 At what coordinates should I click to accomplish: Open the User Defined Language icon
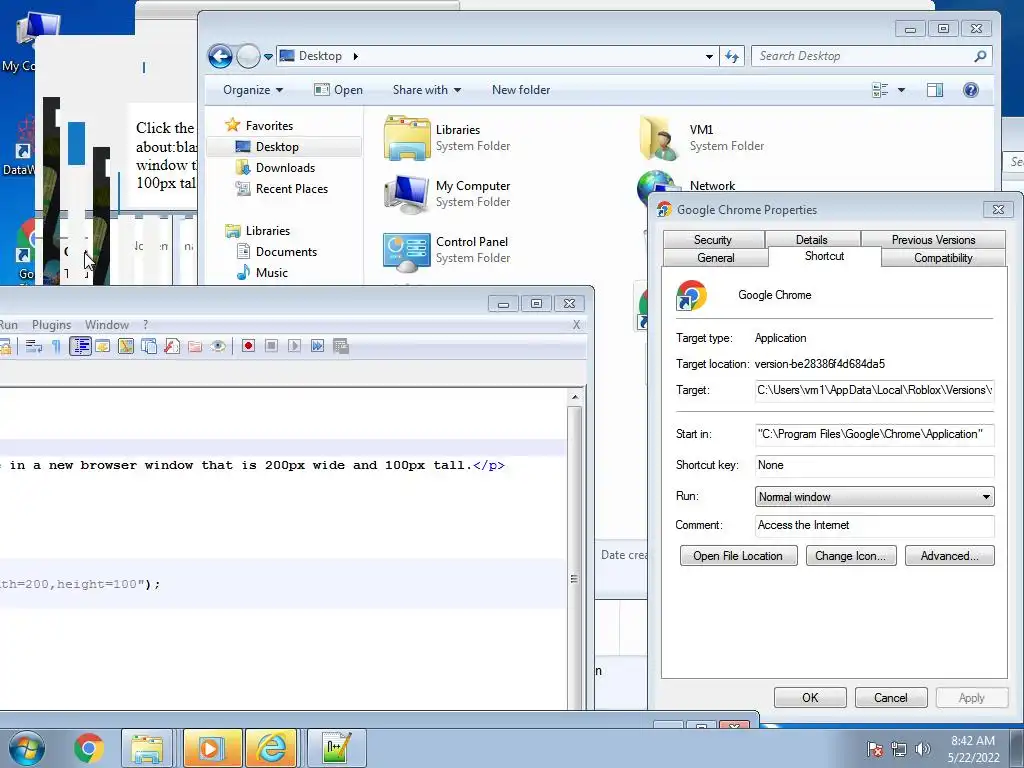coord(103,346)
